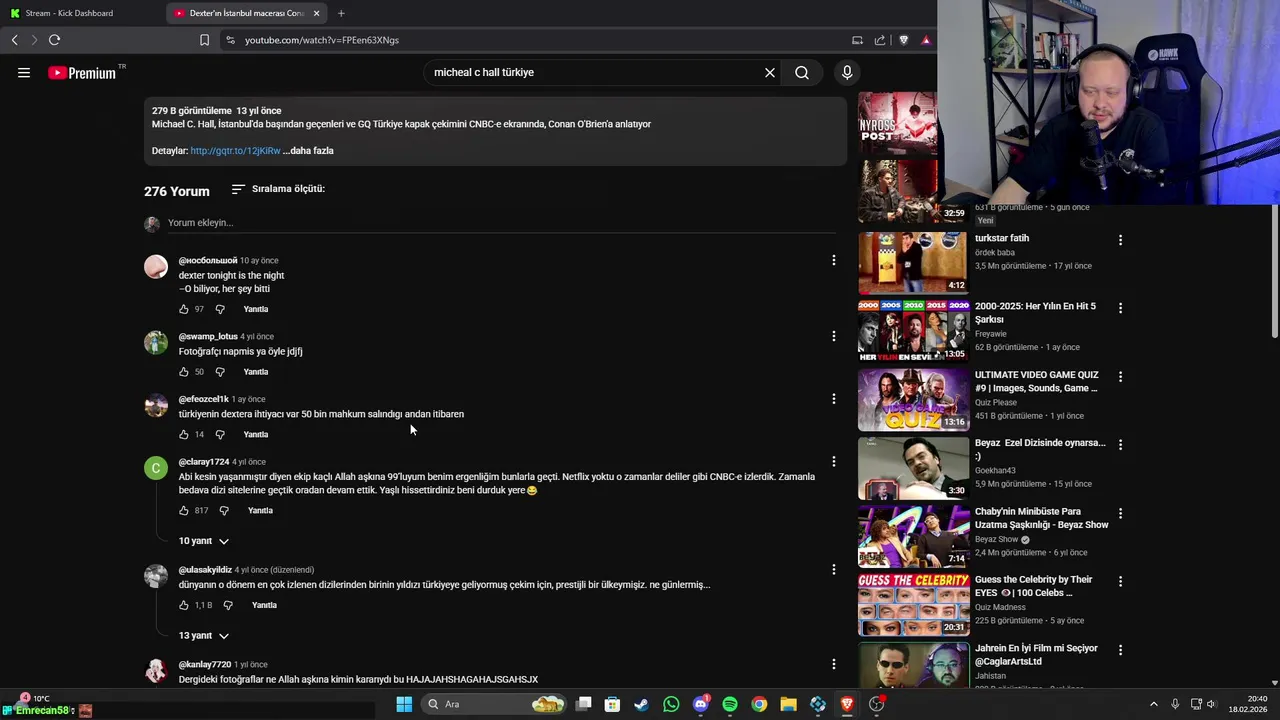The height and width of the screenshot is (720, 1280).
Task: Open Sıralama ölçütü sort dropdown
Action: tap(278, 189)
